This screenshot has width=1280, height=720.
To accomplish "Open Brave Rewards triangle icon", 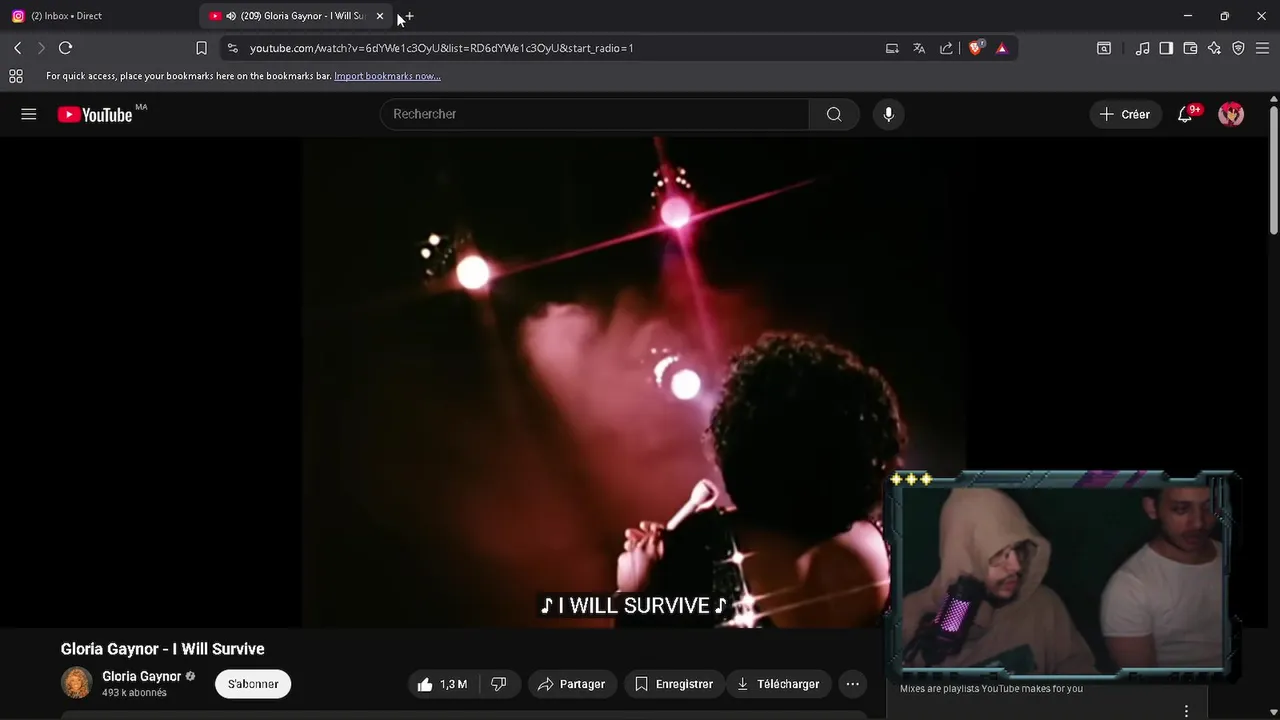I will pyautogui.click(x=1002, y=48).
